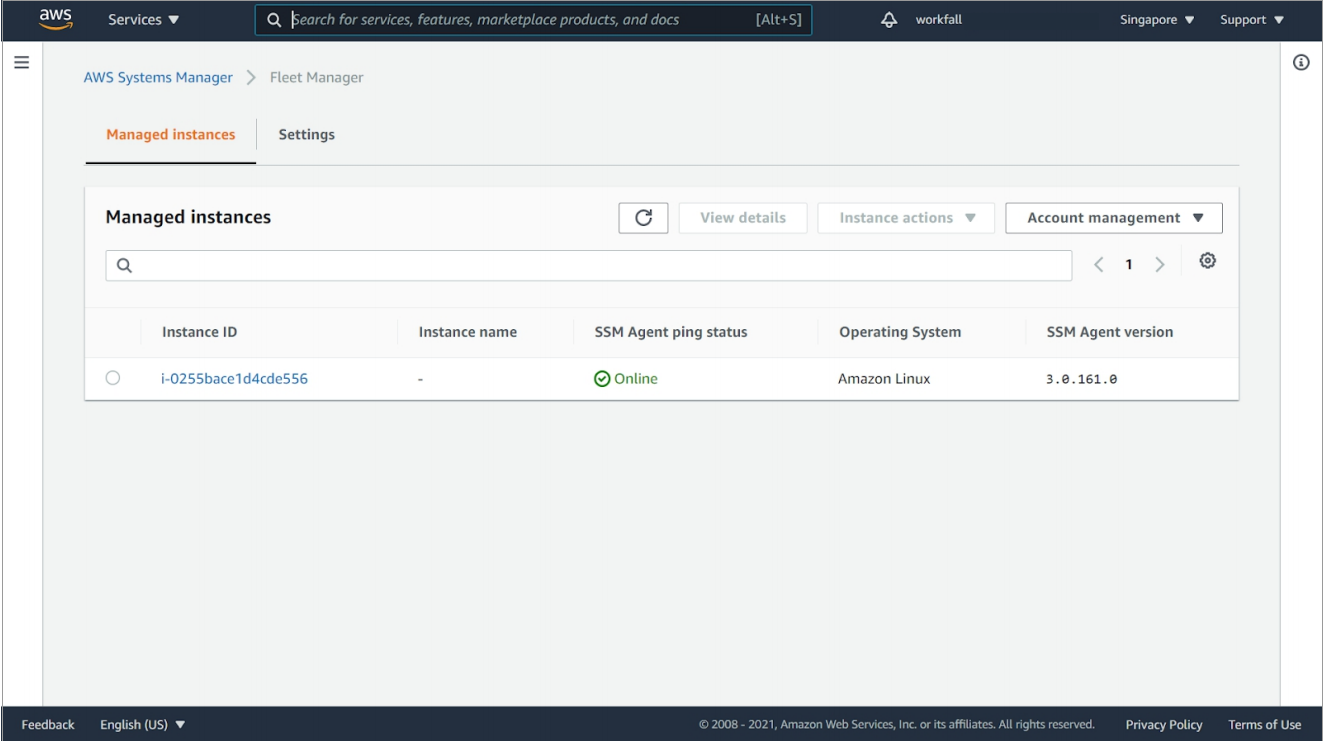Click the managed instances filter field

coord(589,266)
